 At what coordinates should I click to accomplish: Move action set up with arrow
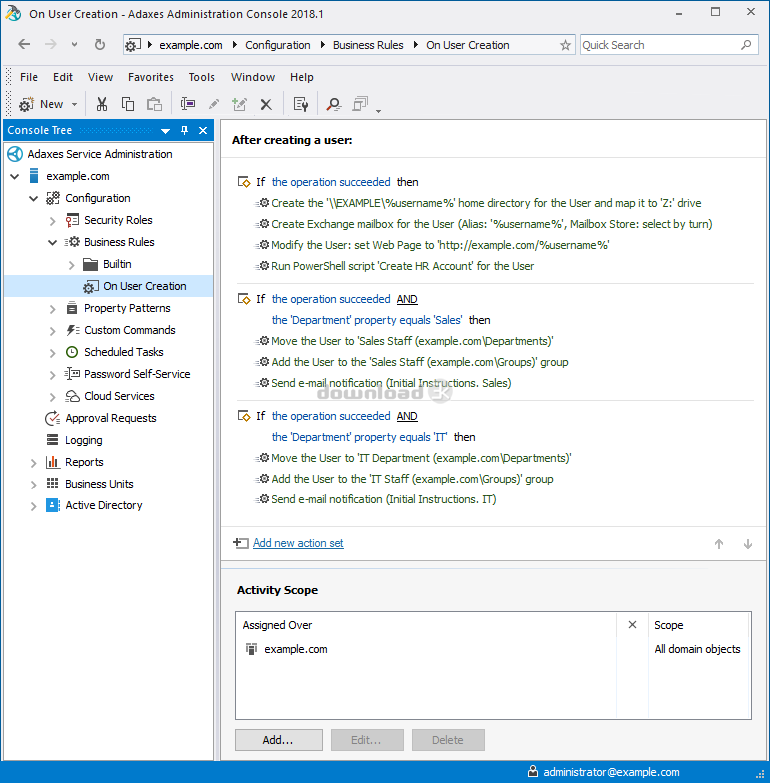(719, 544)
